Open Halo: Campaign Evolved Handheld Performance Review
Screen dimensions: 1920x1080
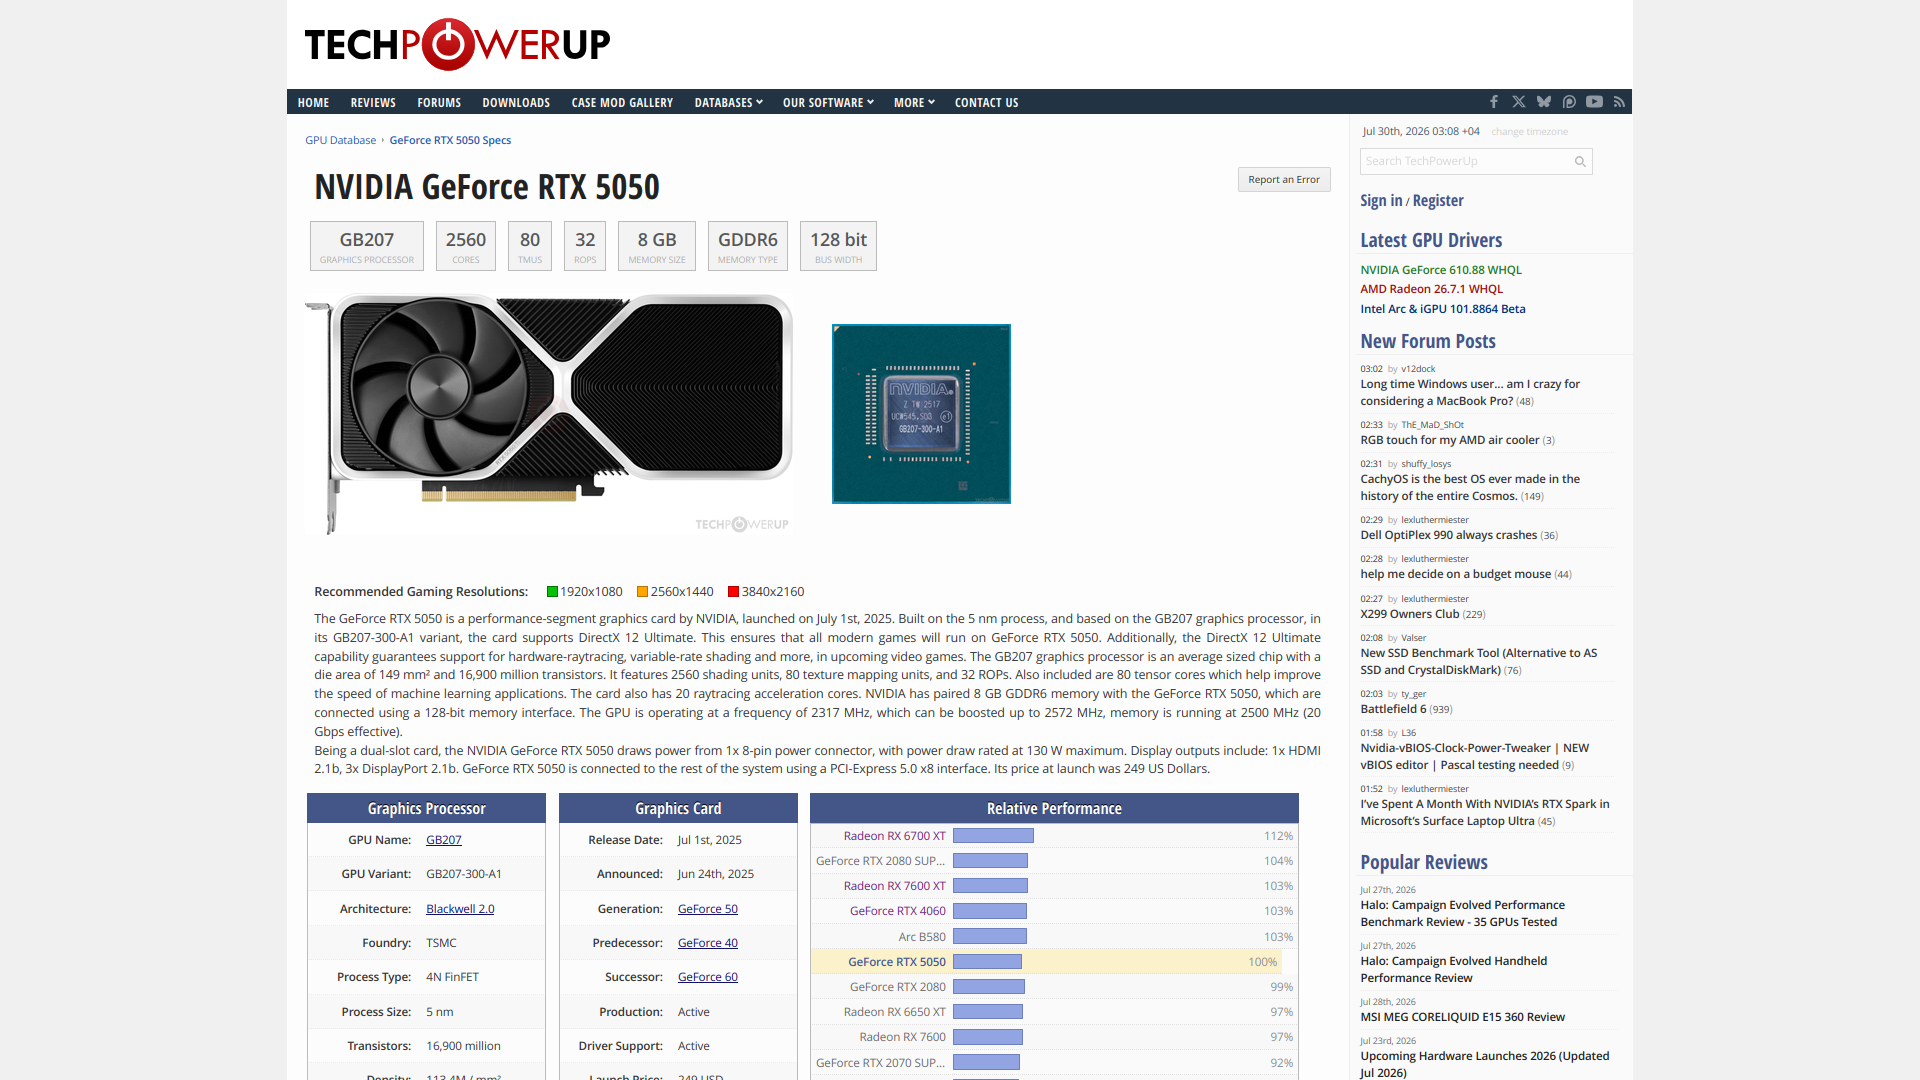click(1453, 969)
